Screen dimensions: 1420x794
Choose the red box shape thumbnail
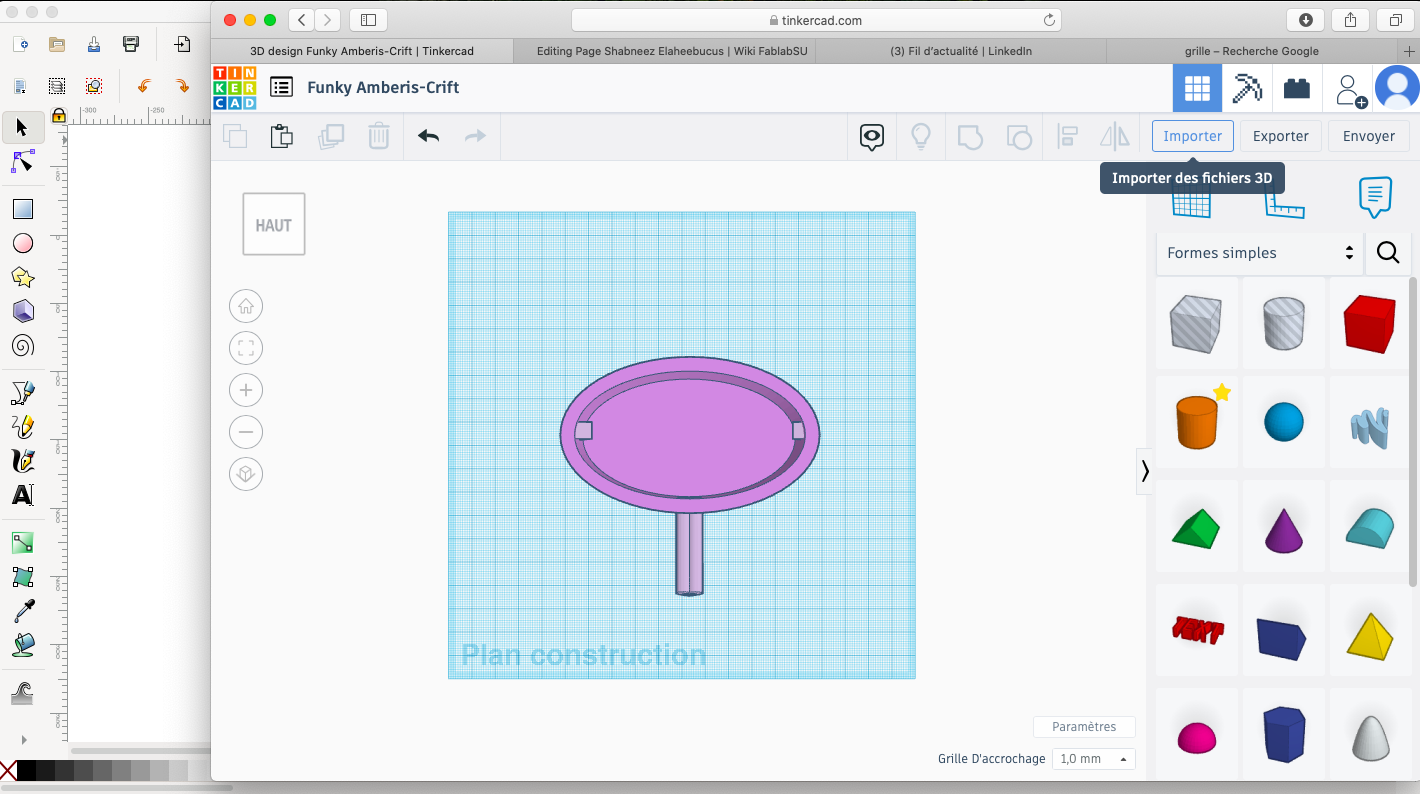point(1369,323)
